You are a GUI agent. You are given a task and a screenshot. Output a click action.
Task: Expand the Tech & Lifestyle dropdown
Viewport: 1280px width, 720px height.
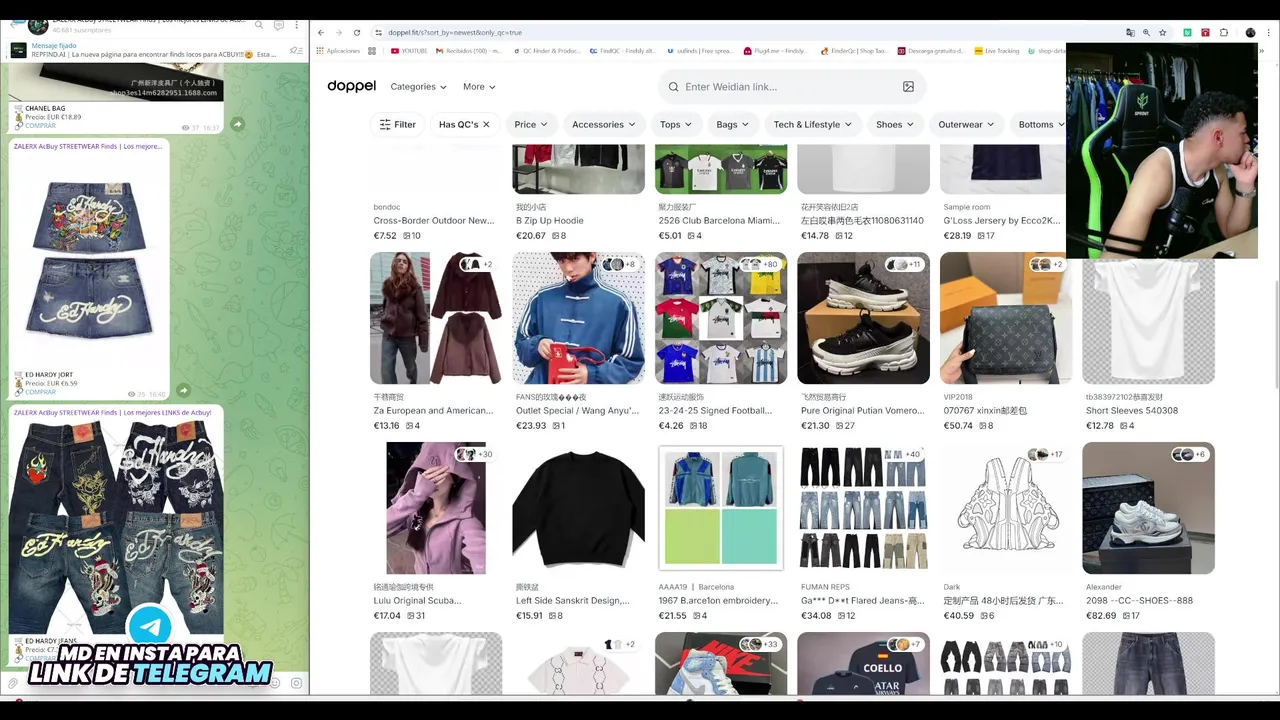(812, 125)
